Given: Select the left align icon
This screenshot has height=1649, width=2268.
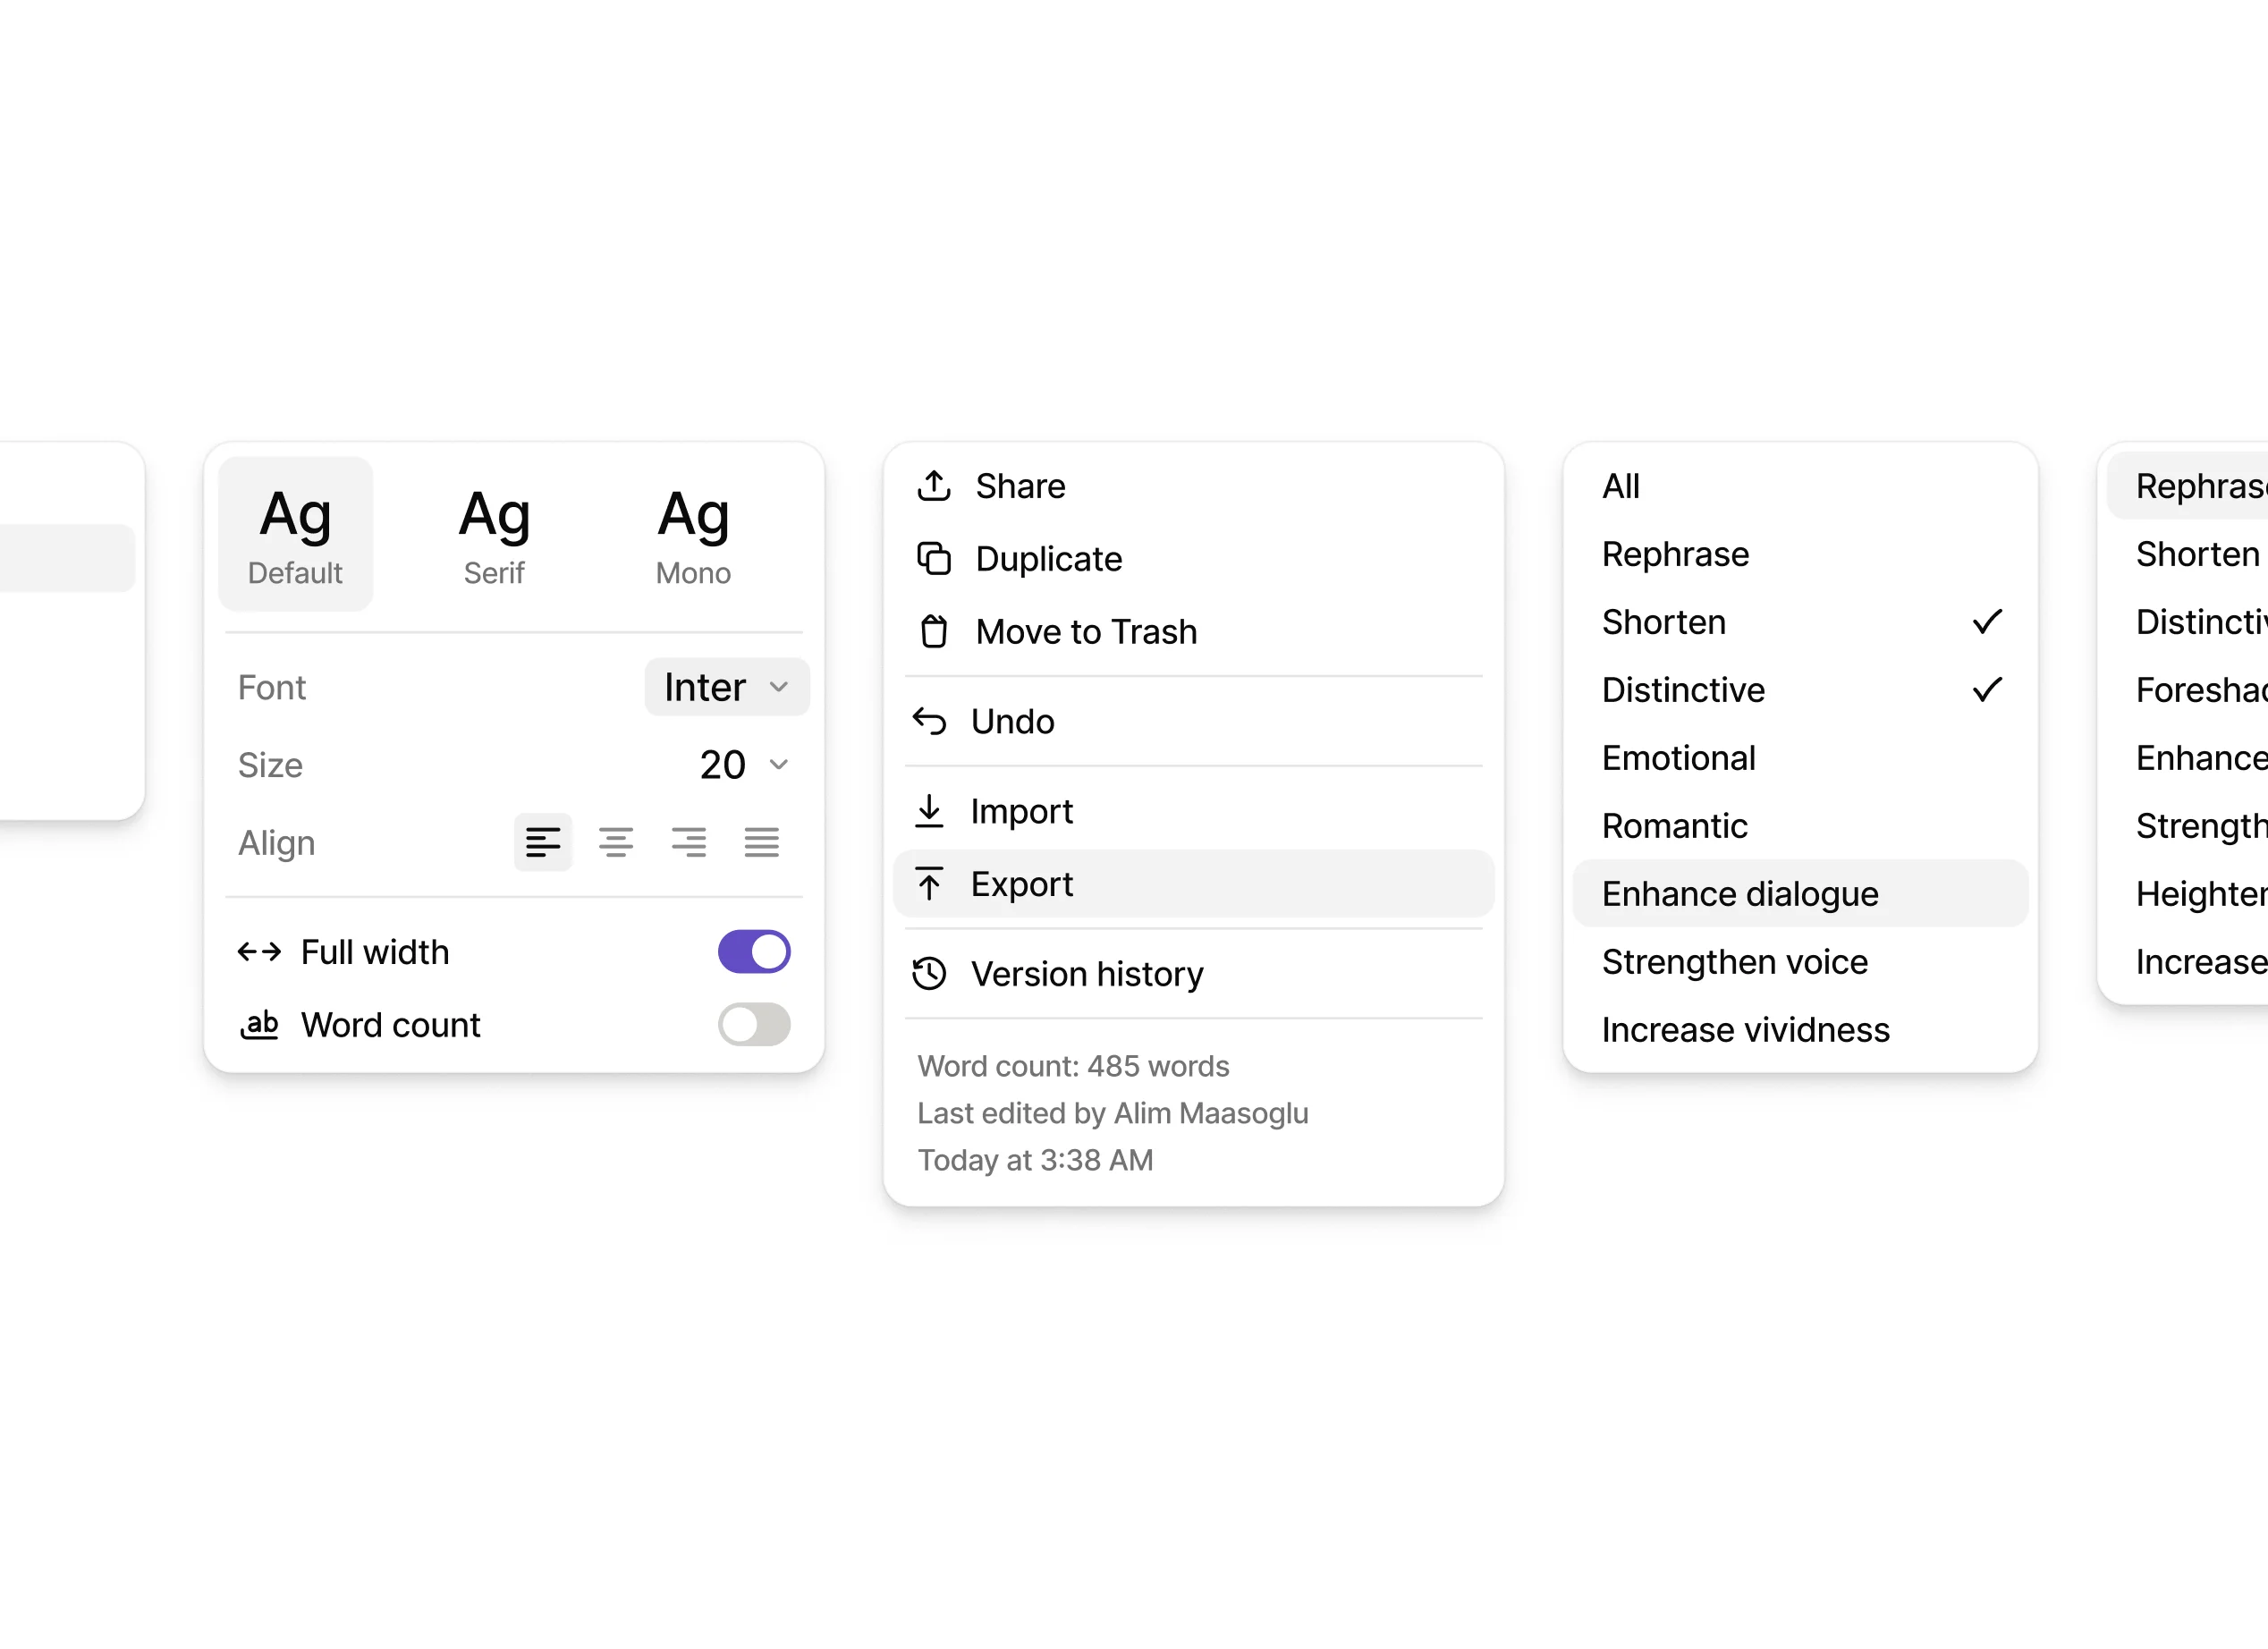Looking at the screenshot, I should (x=542, y=842).
